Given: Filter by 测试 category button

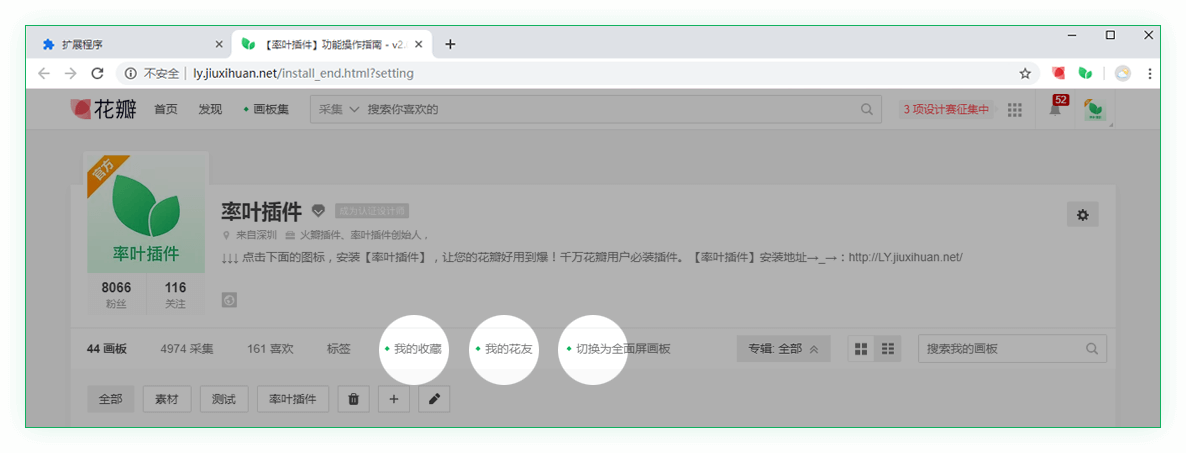Looking at the screenshot, I should (225, 399).
